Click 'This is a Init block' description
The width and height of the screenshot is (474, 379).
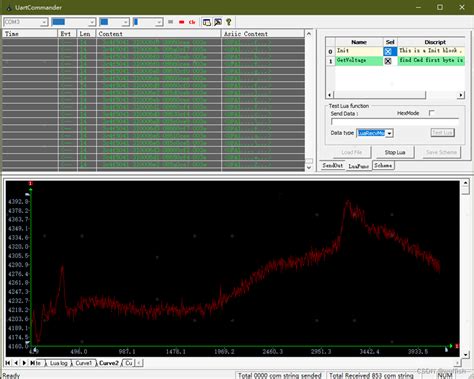click(431, 51)
